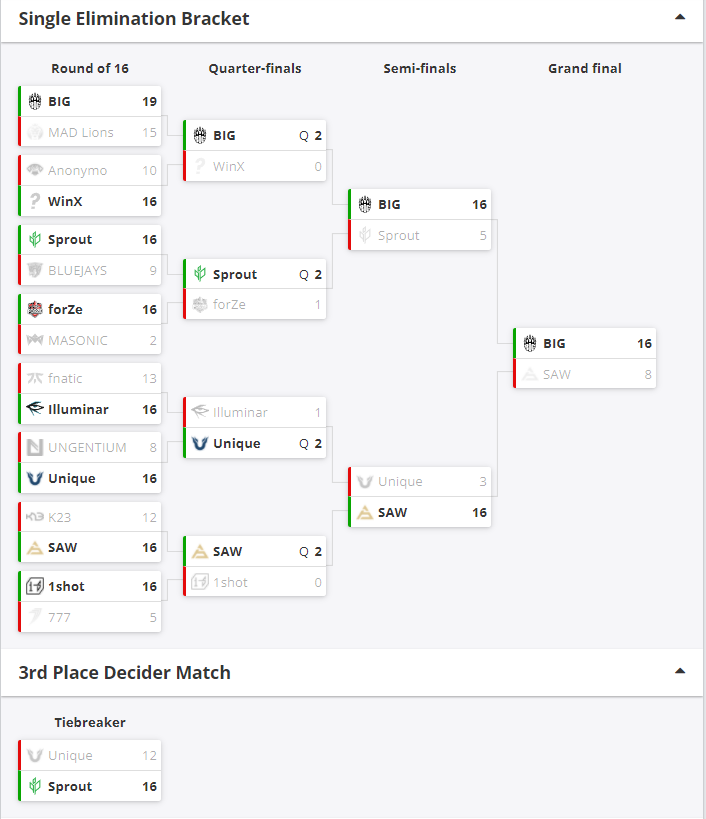This screenshot has width=706, height=819.
Task: Click the UNGENTIUM logo in Round of 16
Action: pos(34,447)
